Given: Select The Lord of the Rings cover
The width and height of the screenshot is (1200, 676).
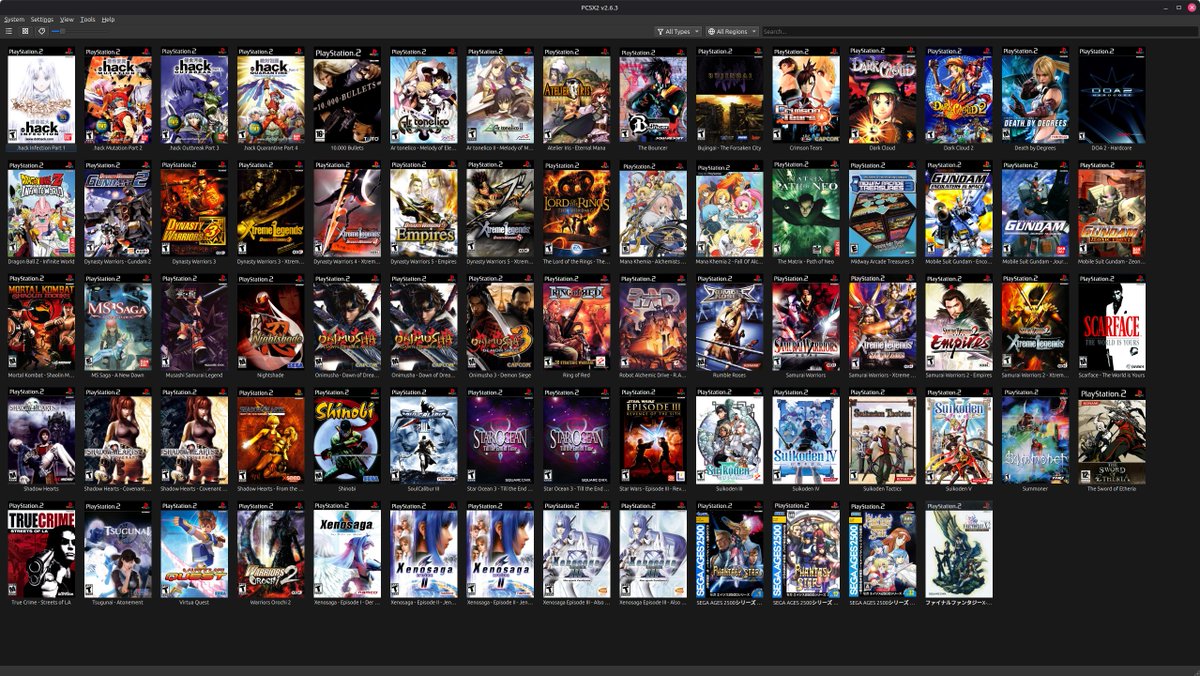Looking at the screenshot, I should (577, 209).
